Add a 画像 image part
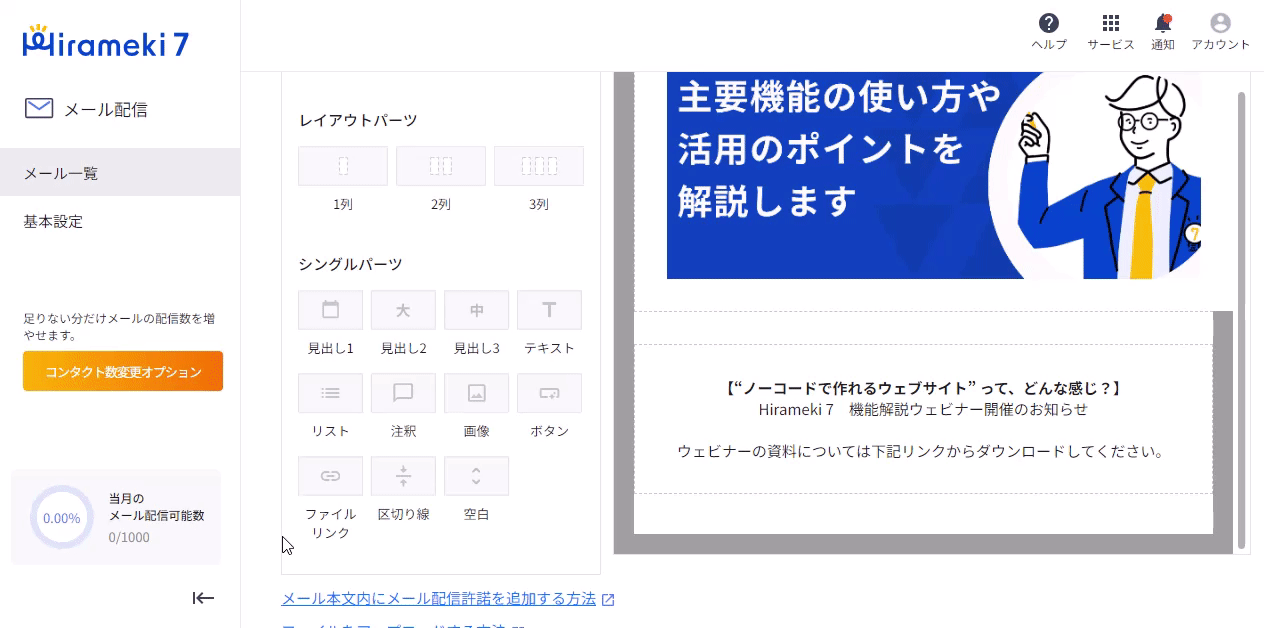Image resolution: width=1264 pixels, height=628 pixels. click(476, 393)
